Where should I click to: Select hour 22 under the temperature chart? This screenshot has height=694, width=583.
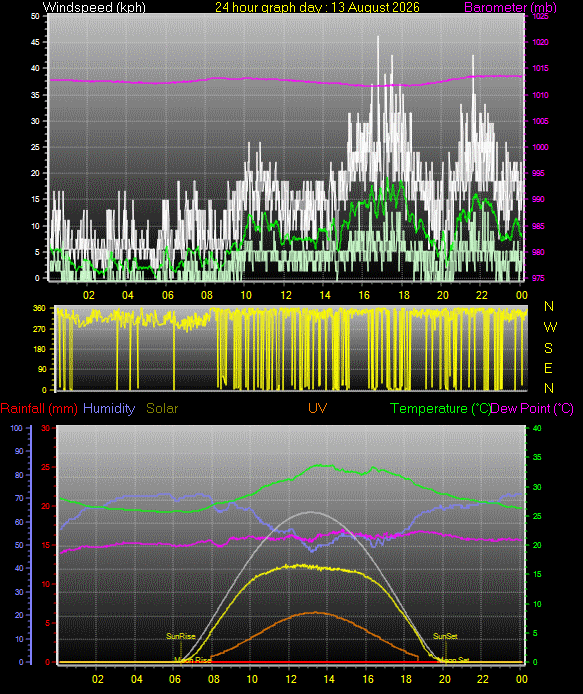(483, 679)
